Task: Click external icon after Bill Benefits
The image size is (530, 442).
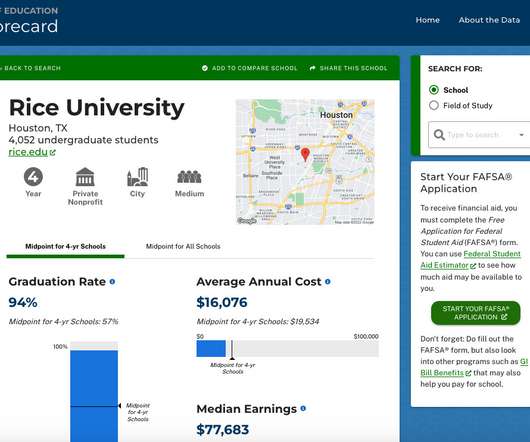Action: (x=468, y=373)
